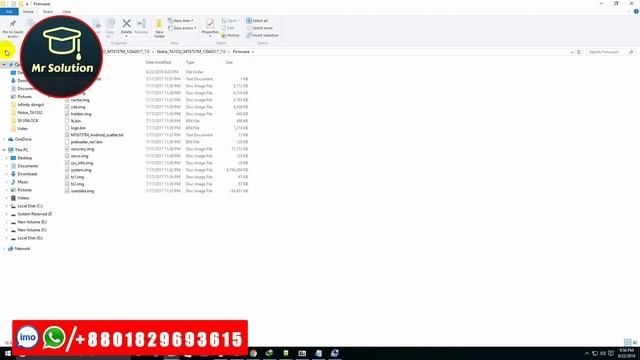Viewport: 640px width, 360px height.
Task: Switch to the Home ribbon tab
Action: click(x=28, y=12)
